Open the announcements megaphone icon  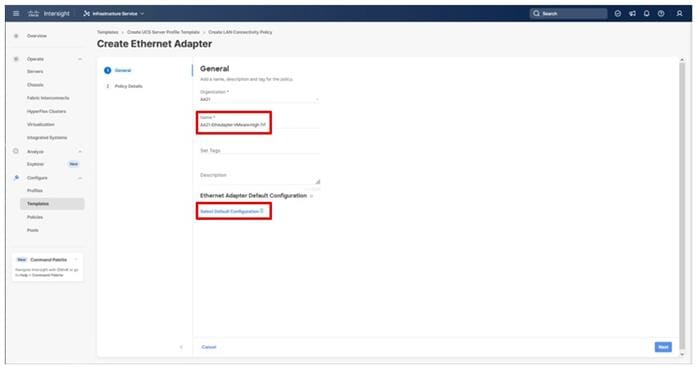(632, 13)
